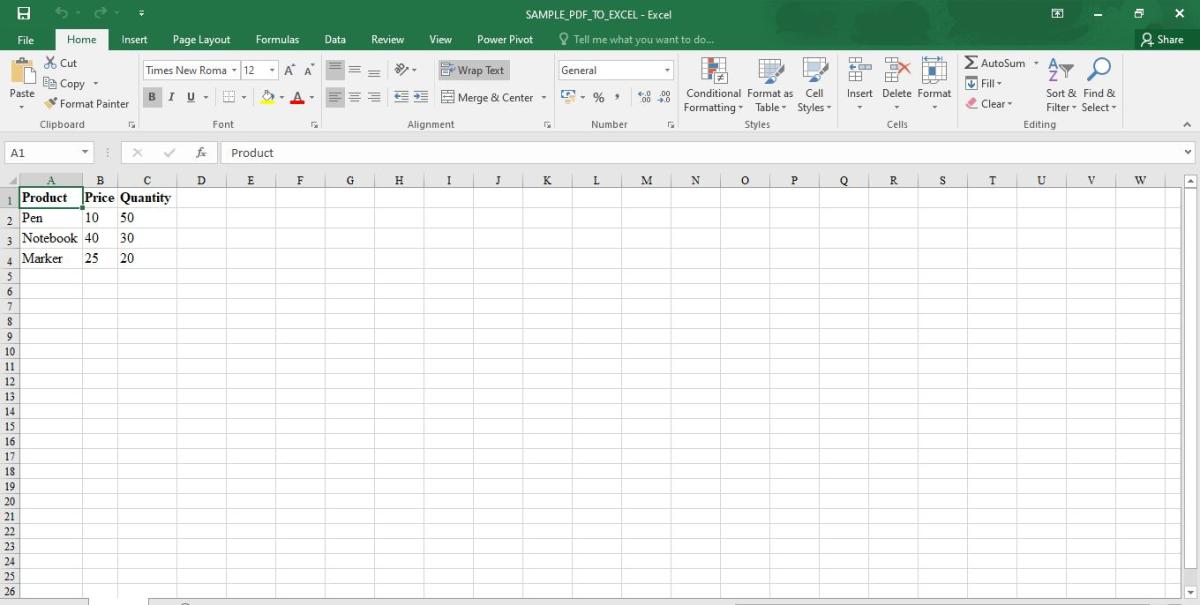Click the Format as Table icon
The image size is (1200, 605).
770,71
